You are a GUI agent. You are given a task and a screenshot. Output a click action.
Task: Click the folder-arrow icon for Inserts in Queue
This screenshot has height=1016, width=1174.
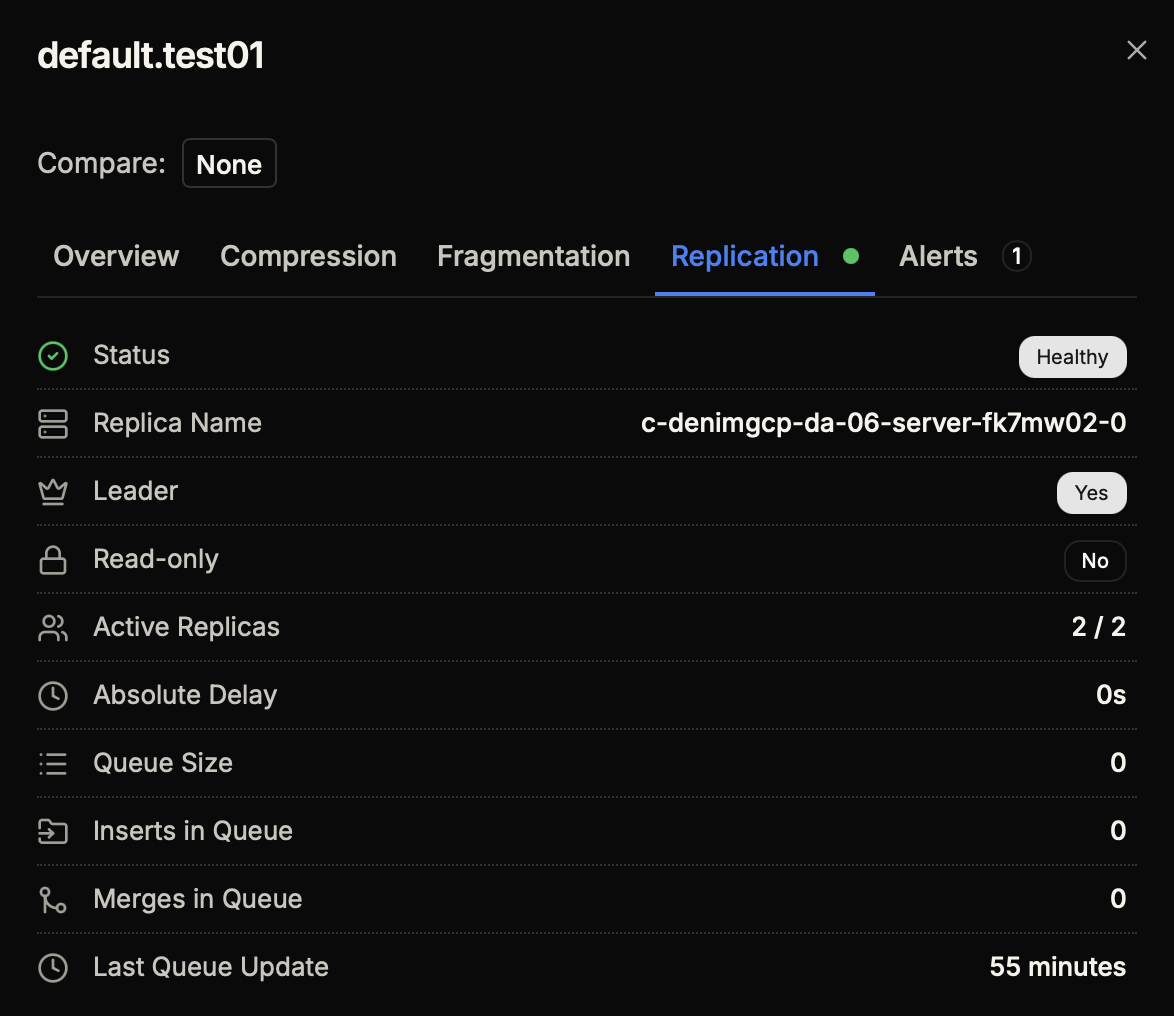coord(52,831)
